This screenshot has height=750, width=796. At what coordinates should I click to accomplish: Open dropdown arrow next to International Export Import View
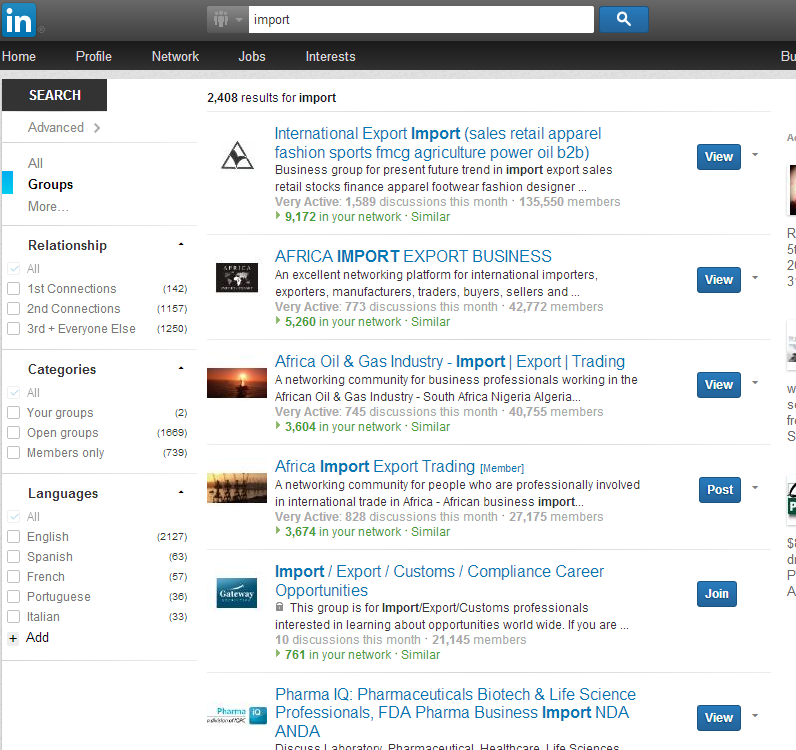(x=755, y=155)
